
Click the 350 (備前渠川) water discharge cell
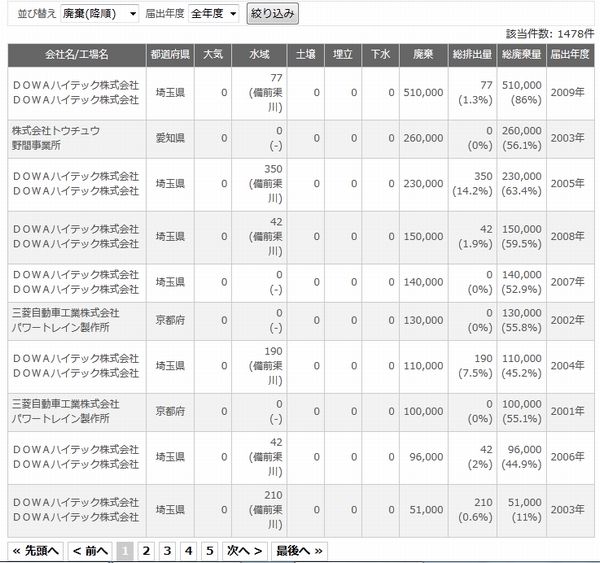tap(259, 184)
